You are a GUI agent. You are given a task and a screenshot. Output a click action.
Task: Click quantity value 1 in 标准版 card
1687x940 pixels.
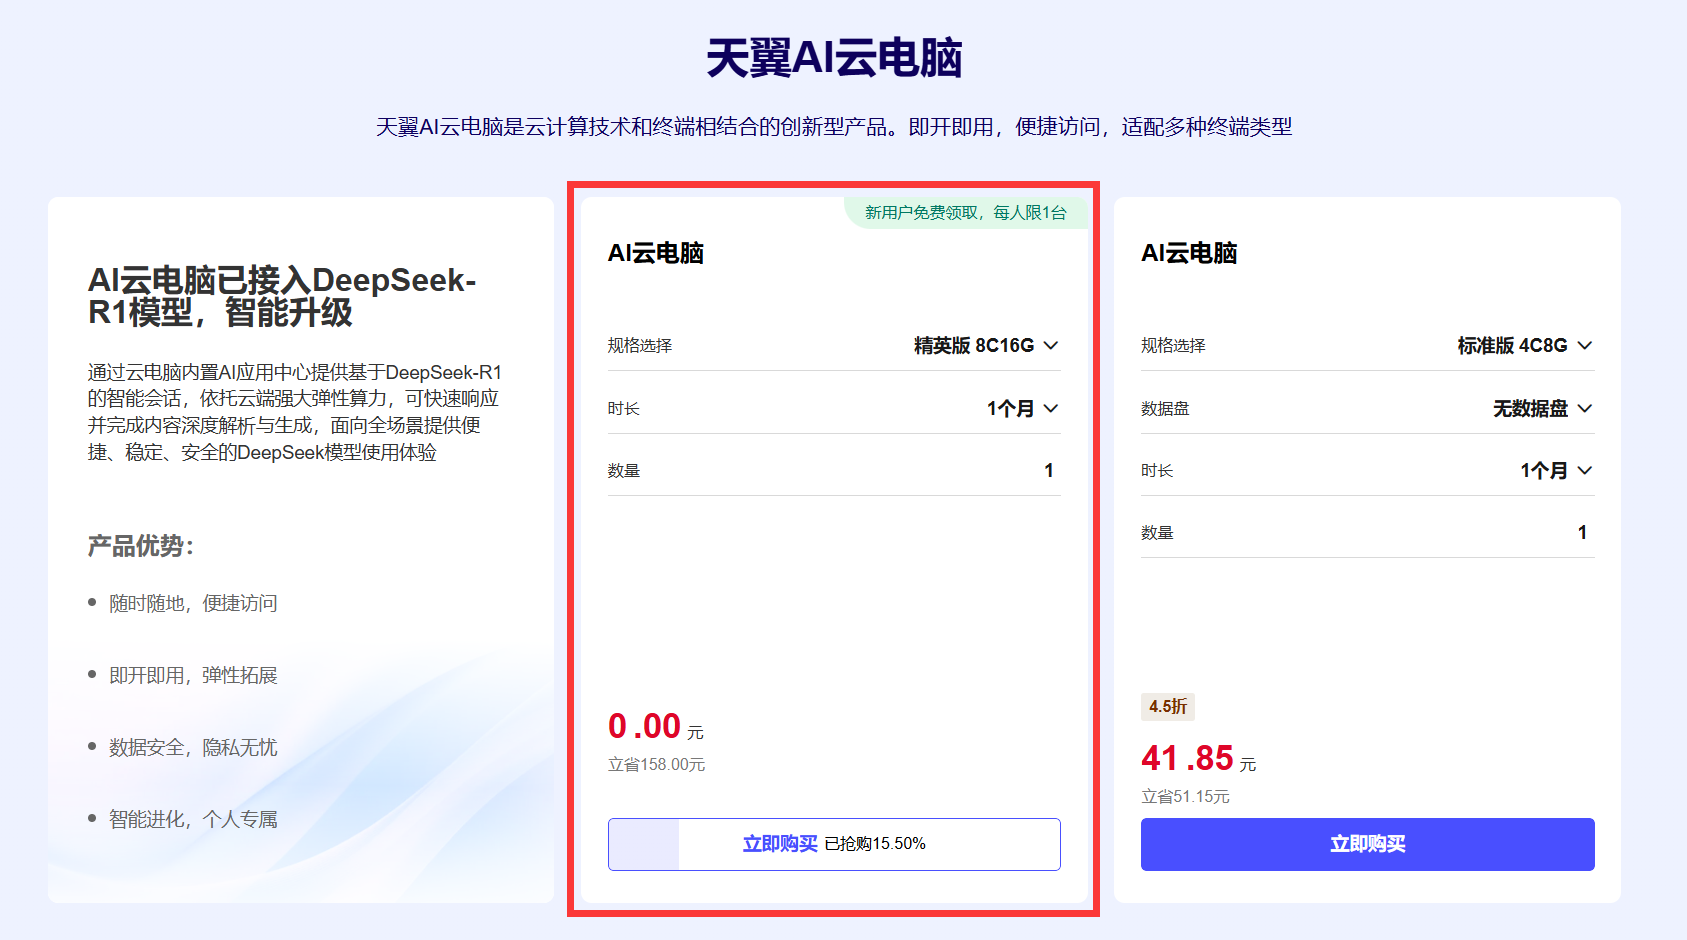click(1582, 532)
